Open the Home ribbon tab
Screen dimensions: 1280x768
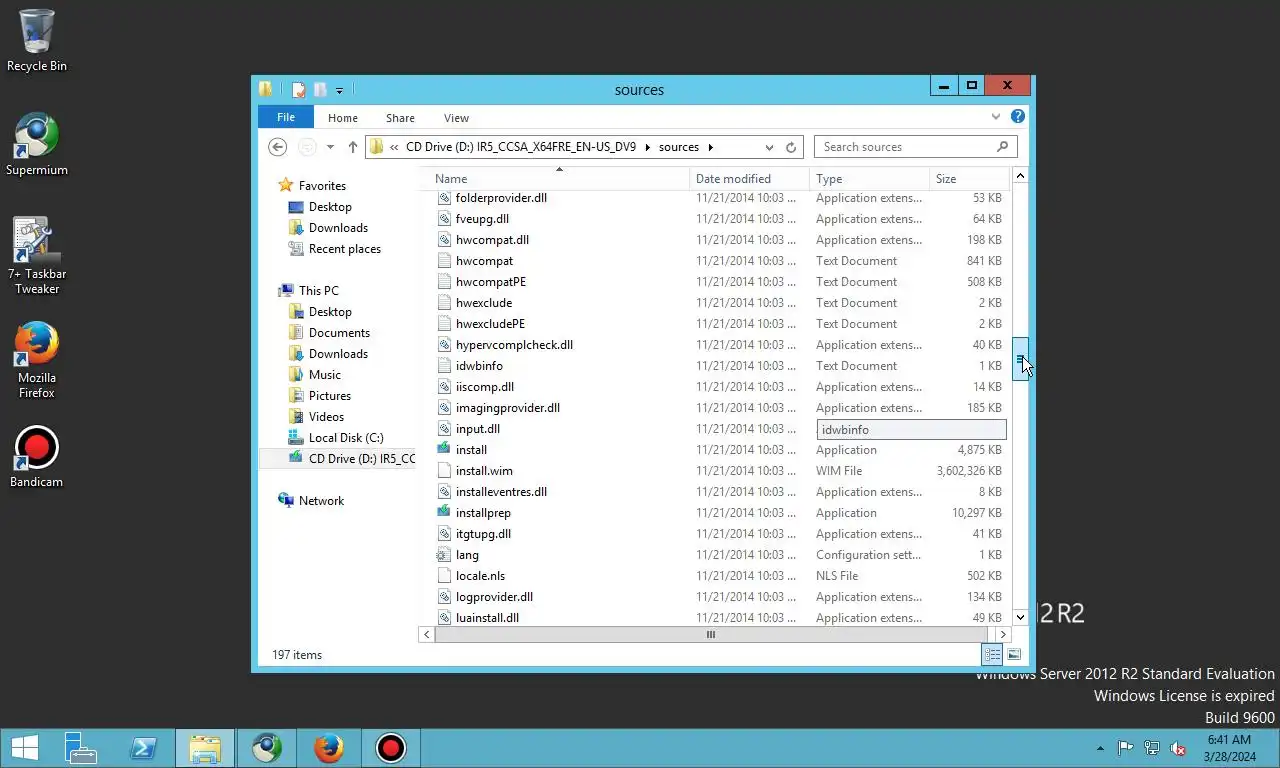[342, 118]
